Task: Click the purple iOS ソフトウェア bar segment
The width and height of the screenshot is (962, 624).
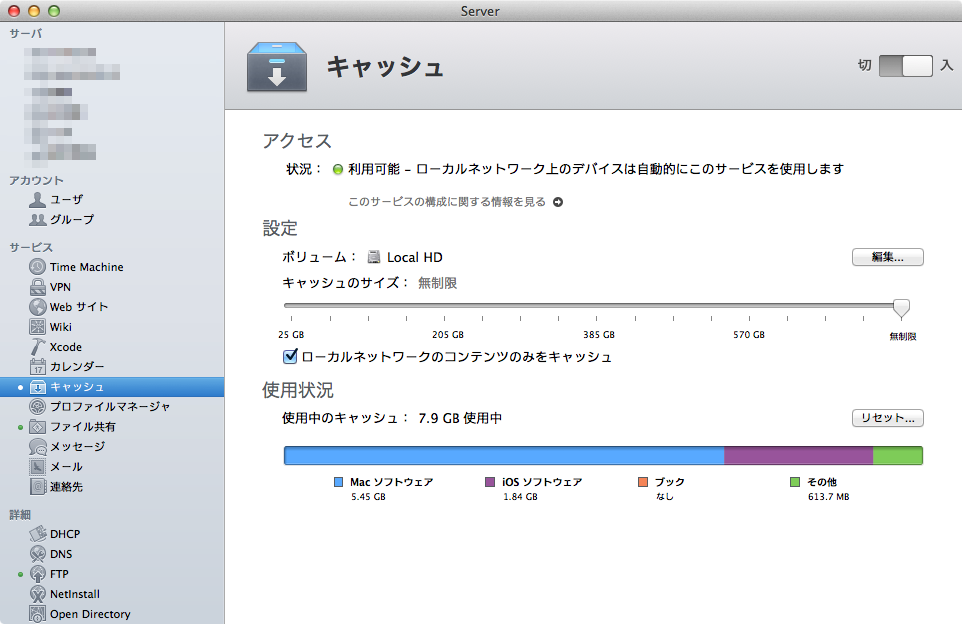Action: (x=798, y=455)
